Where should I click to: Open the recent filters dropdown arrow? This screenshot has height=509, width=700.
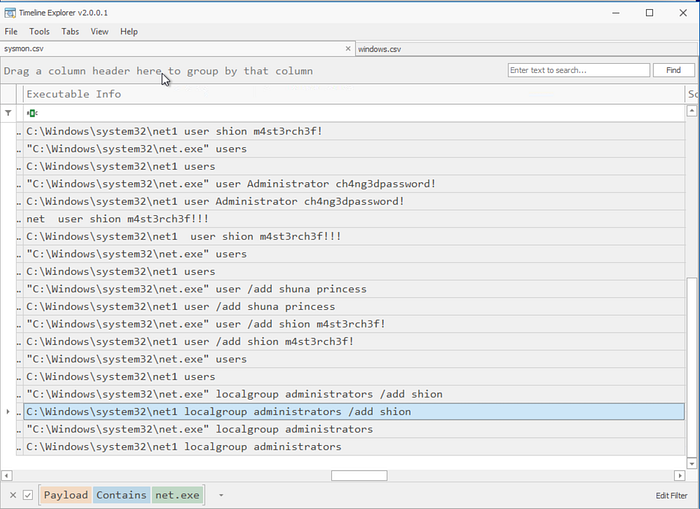[221, 495]
